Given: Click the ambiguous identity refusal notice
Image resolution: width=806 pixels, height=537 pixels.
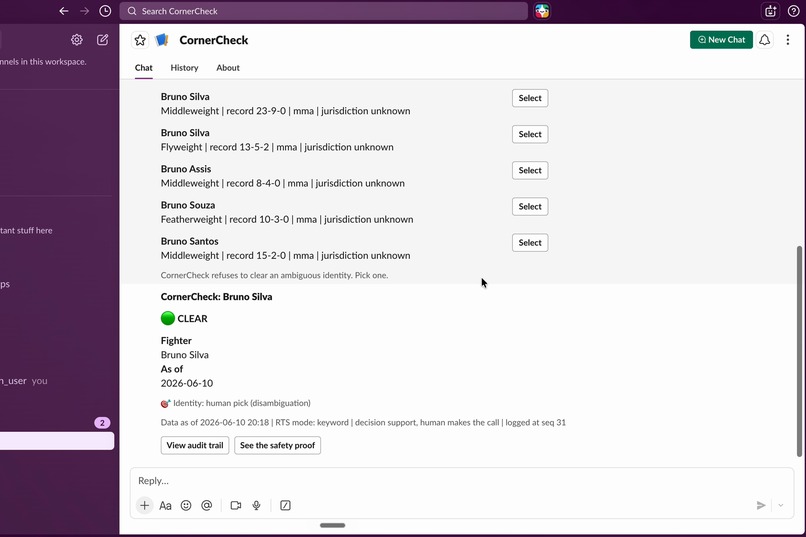Looking at the screenshot, I should click(x=274, y=275).
